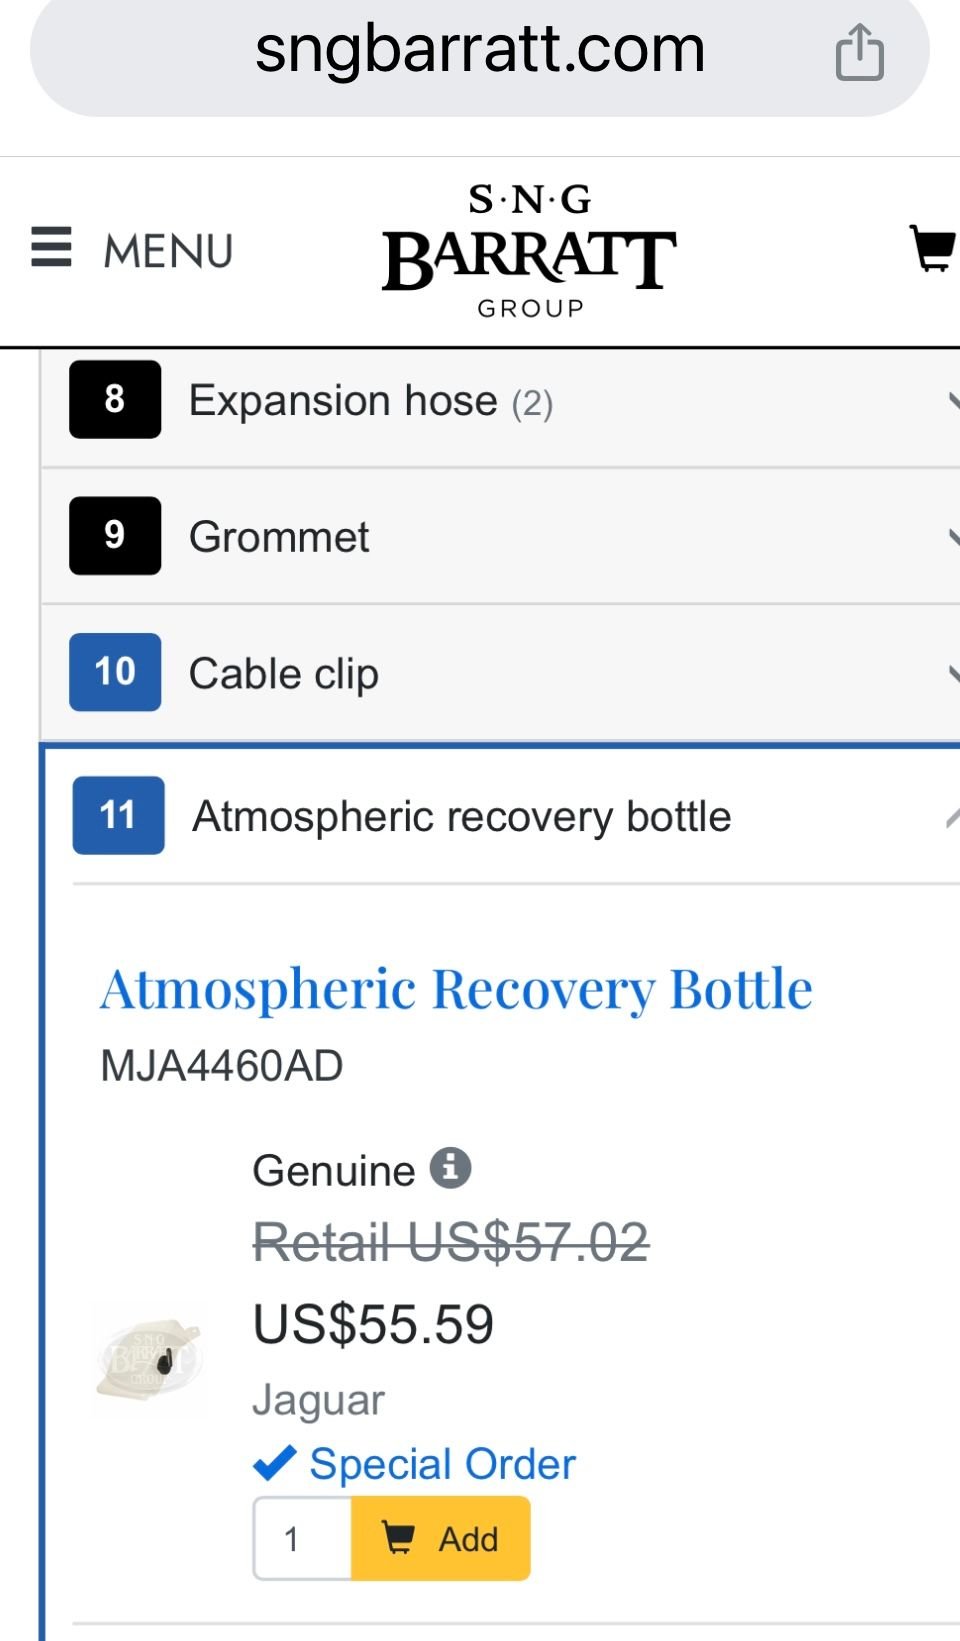Click the blue number 10 badge

[115, 672]
